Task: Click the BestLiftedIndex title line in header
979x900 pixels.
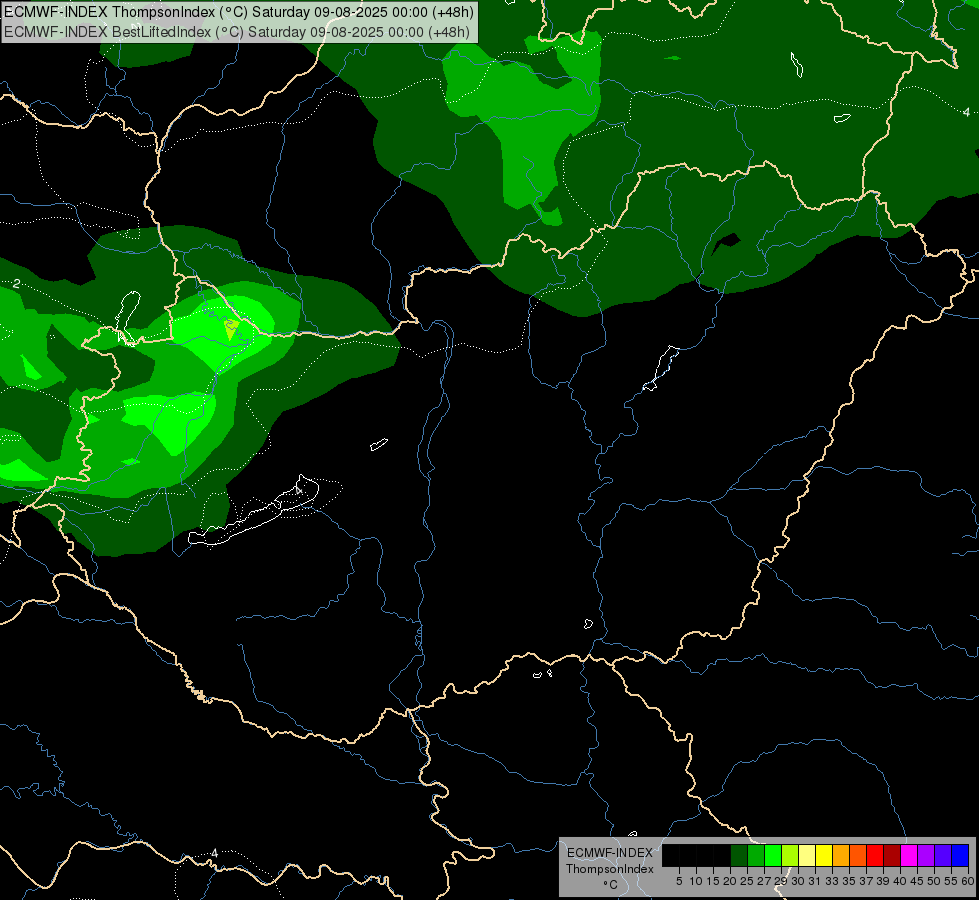Action: pos(236,32)
